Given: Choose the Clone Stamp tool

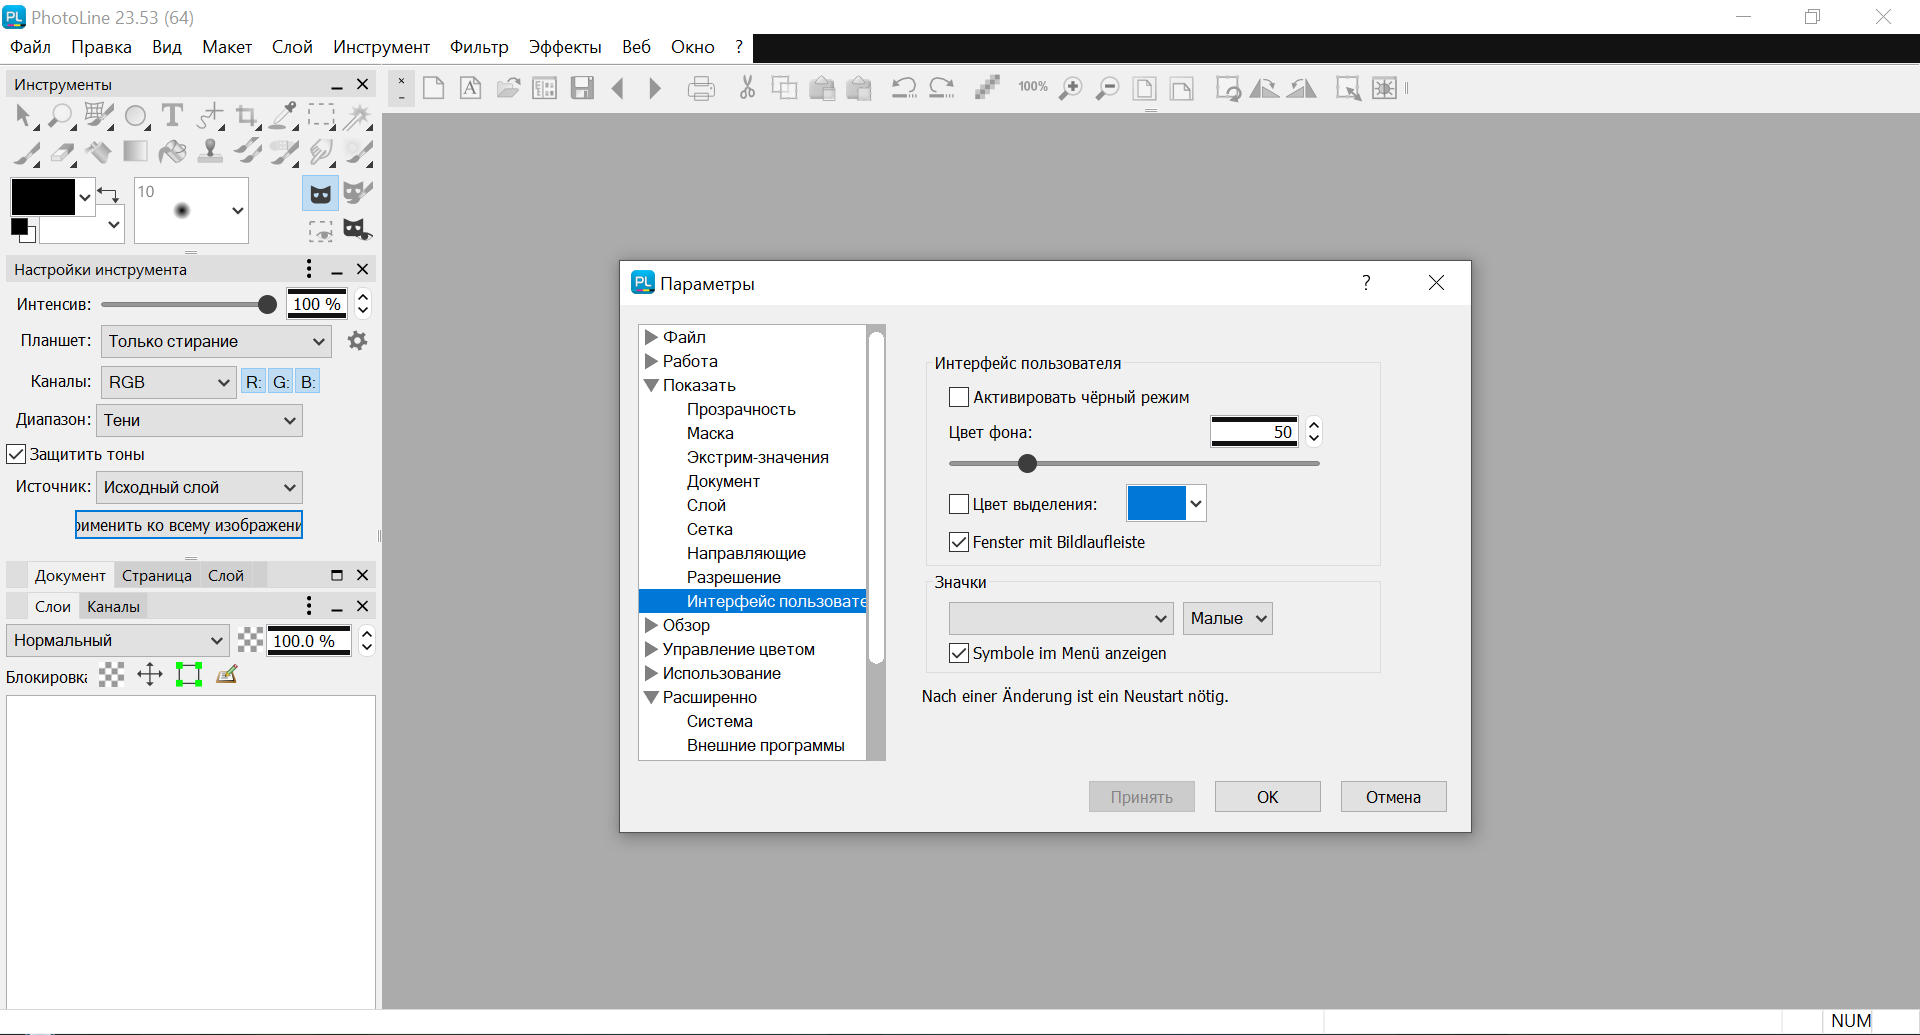Looking at the screenshot, I should [210, 151].
